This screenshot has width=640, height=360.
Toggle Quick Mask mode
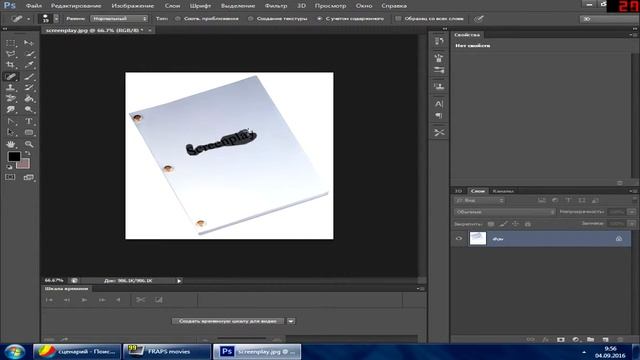point(10,177)
